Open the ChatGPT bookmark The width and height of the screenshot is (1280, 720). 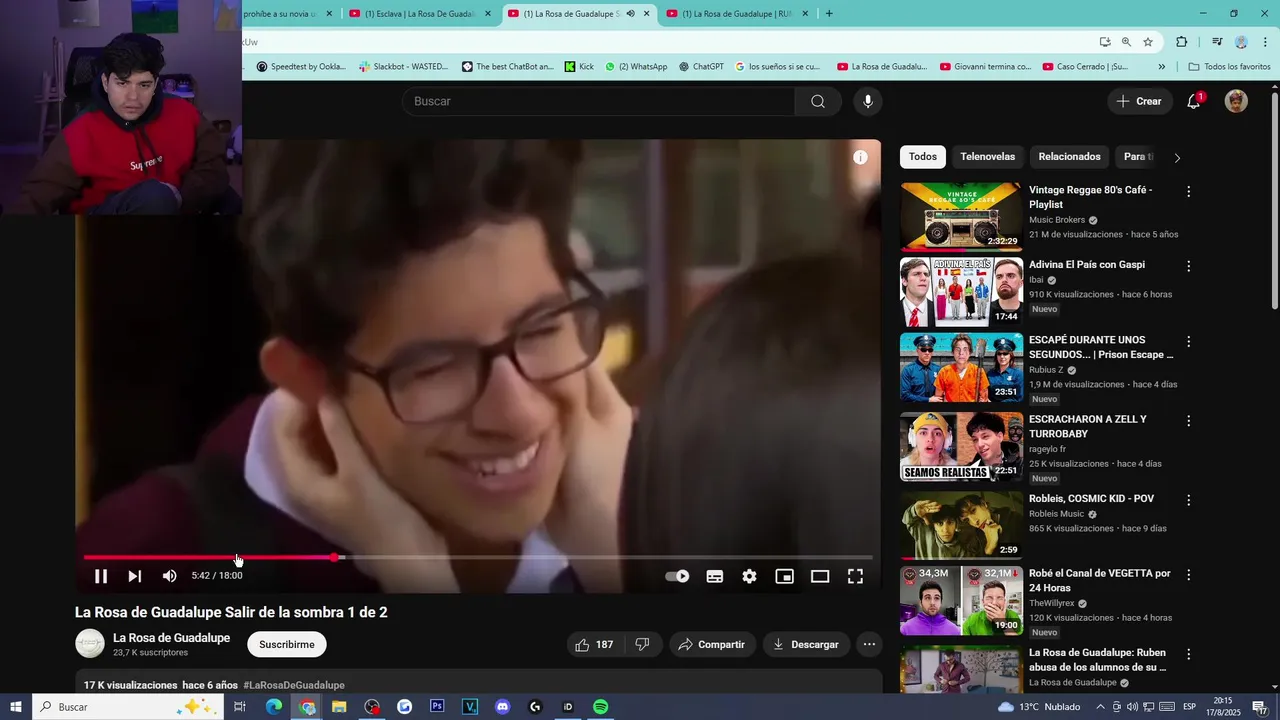[x=701, y=67]
